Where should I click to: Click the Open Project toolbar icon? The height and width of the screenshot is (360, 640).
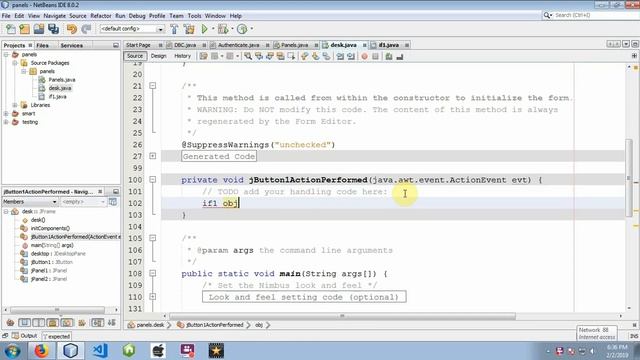(x=39, y=29)
